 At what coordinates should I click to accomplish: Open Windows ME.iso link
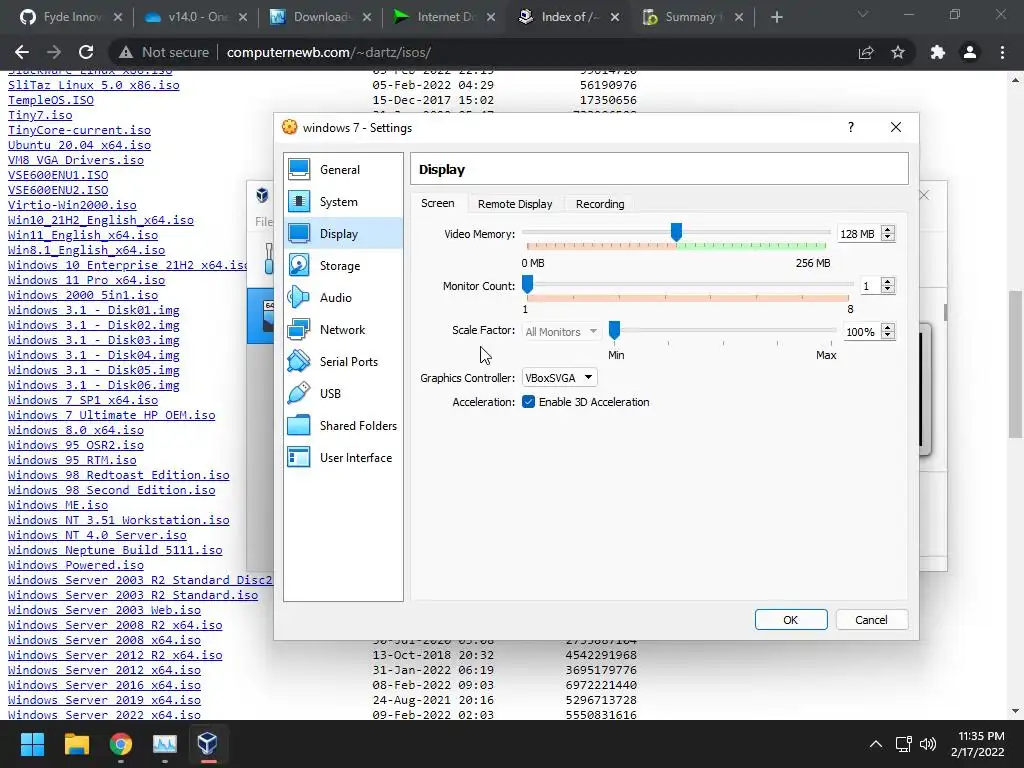point(58,505)
